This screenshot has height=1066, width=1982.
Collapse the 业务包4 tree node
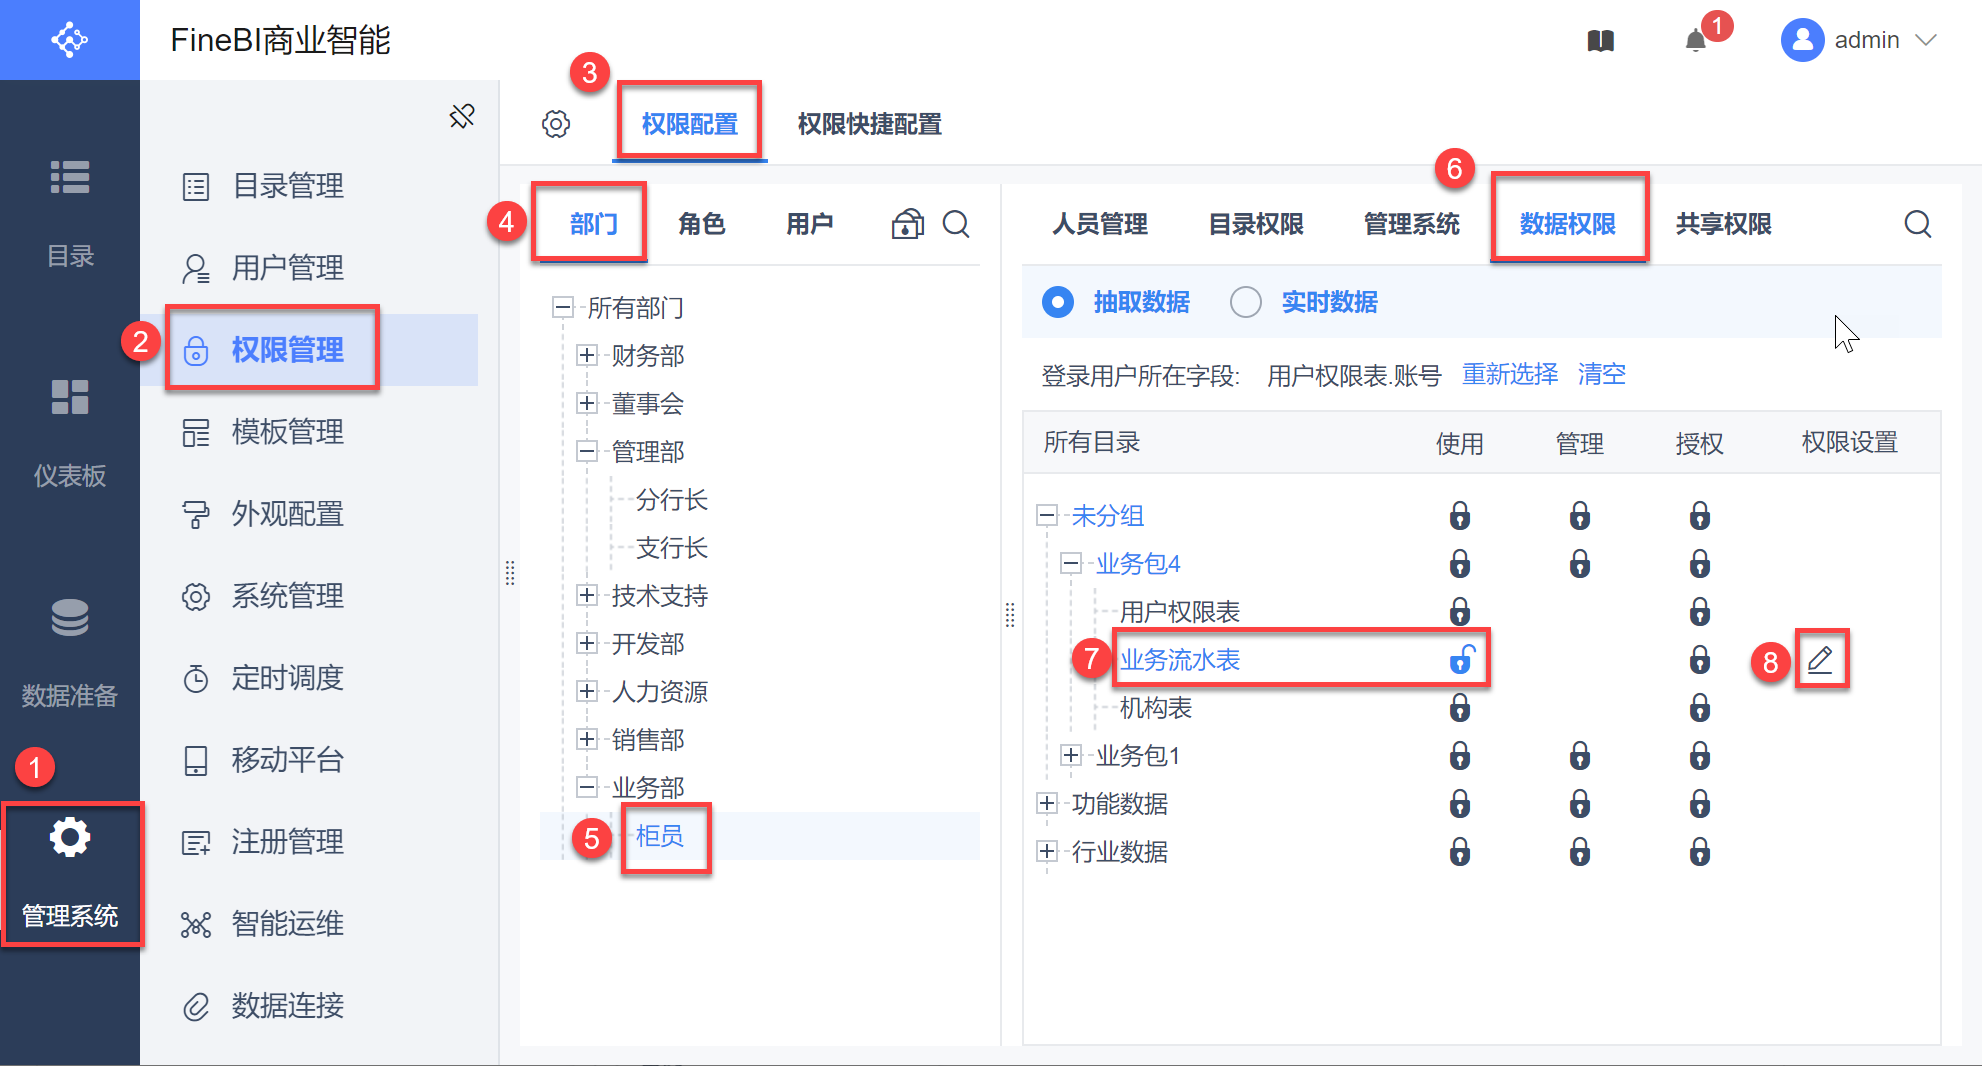pyautogui.click(x=1071, y=564)
